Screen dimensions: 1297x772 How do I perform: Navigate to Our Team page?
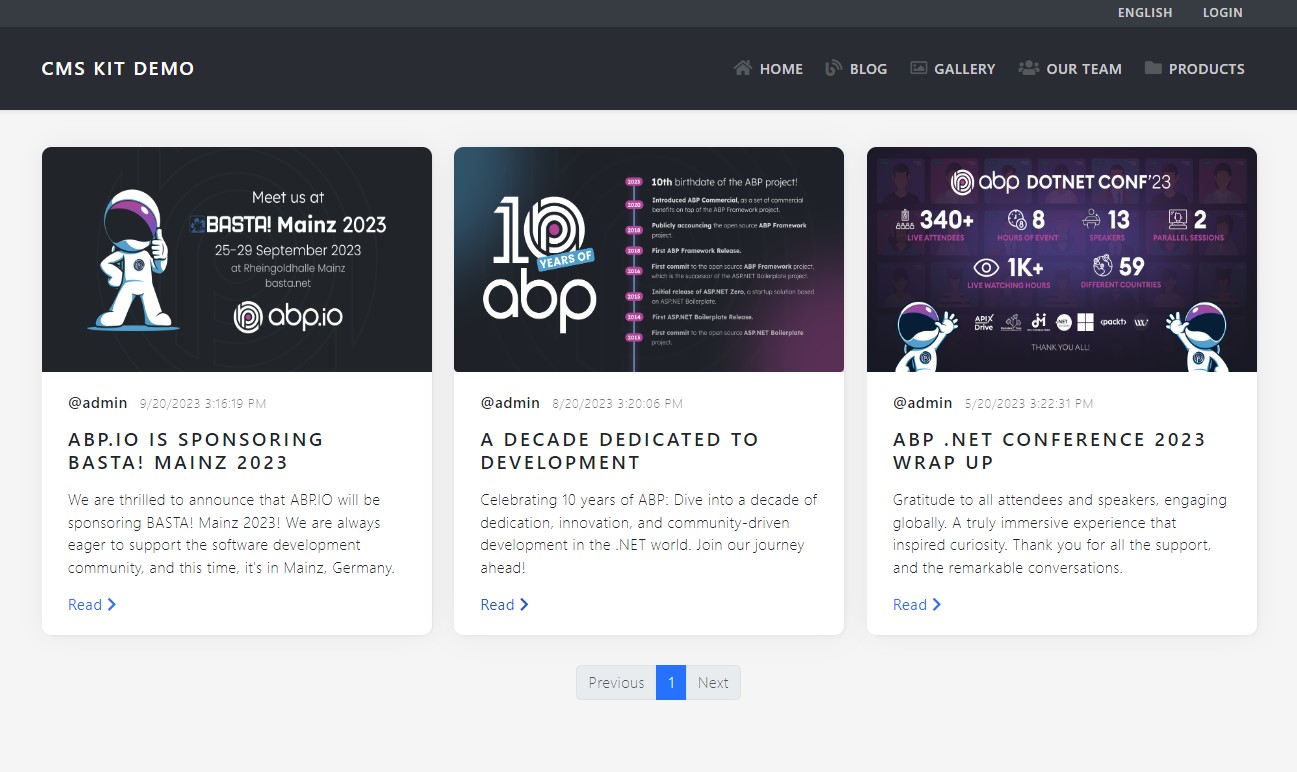tap(1083, 69)
